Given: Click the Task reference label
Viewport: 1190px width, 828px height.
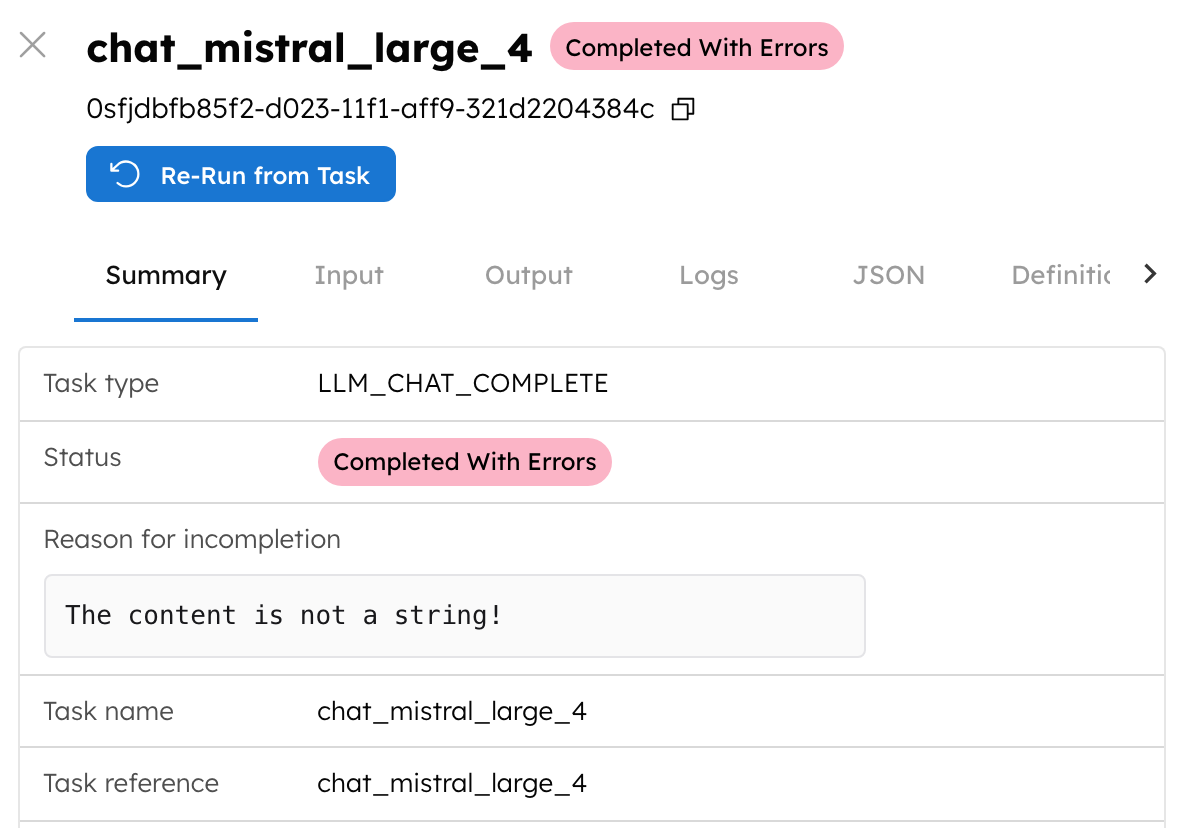Looking at the screenshot, I should 131,783.
